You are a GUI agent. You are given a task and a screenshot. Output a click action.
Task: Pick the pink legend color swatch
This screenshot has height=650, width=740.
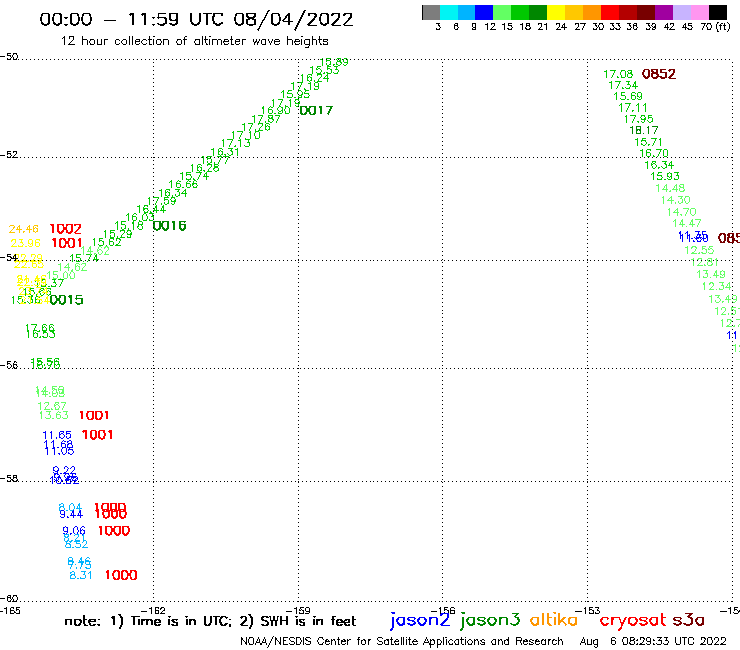(699, 12)
